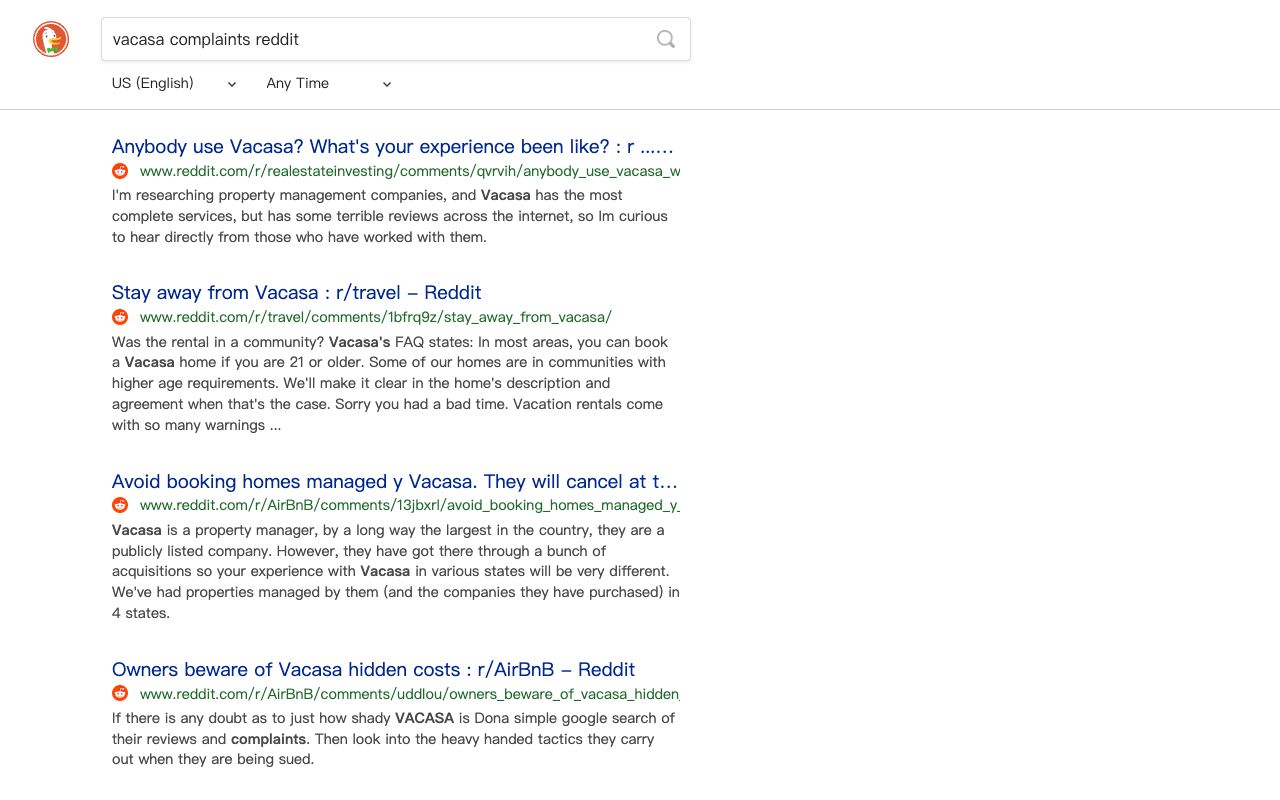Click snippet 'Vacasa is a property manager'
1280x800 pixels.
pyautogui.click(x=395, y=571)
